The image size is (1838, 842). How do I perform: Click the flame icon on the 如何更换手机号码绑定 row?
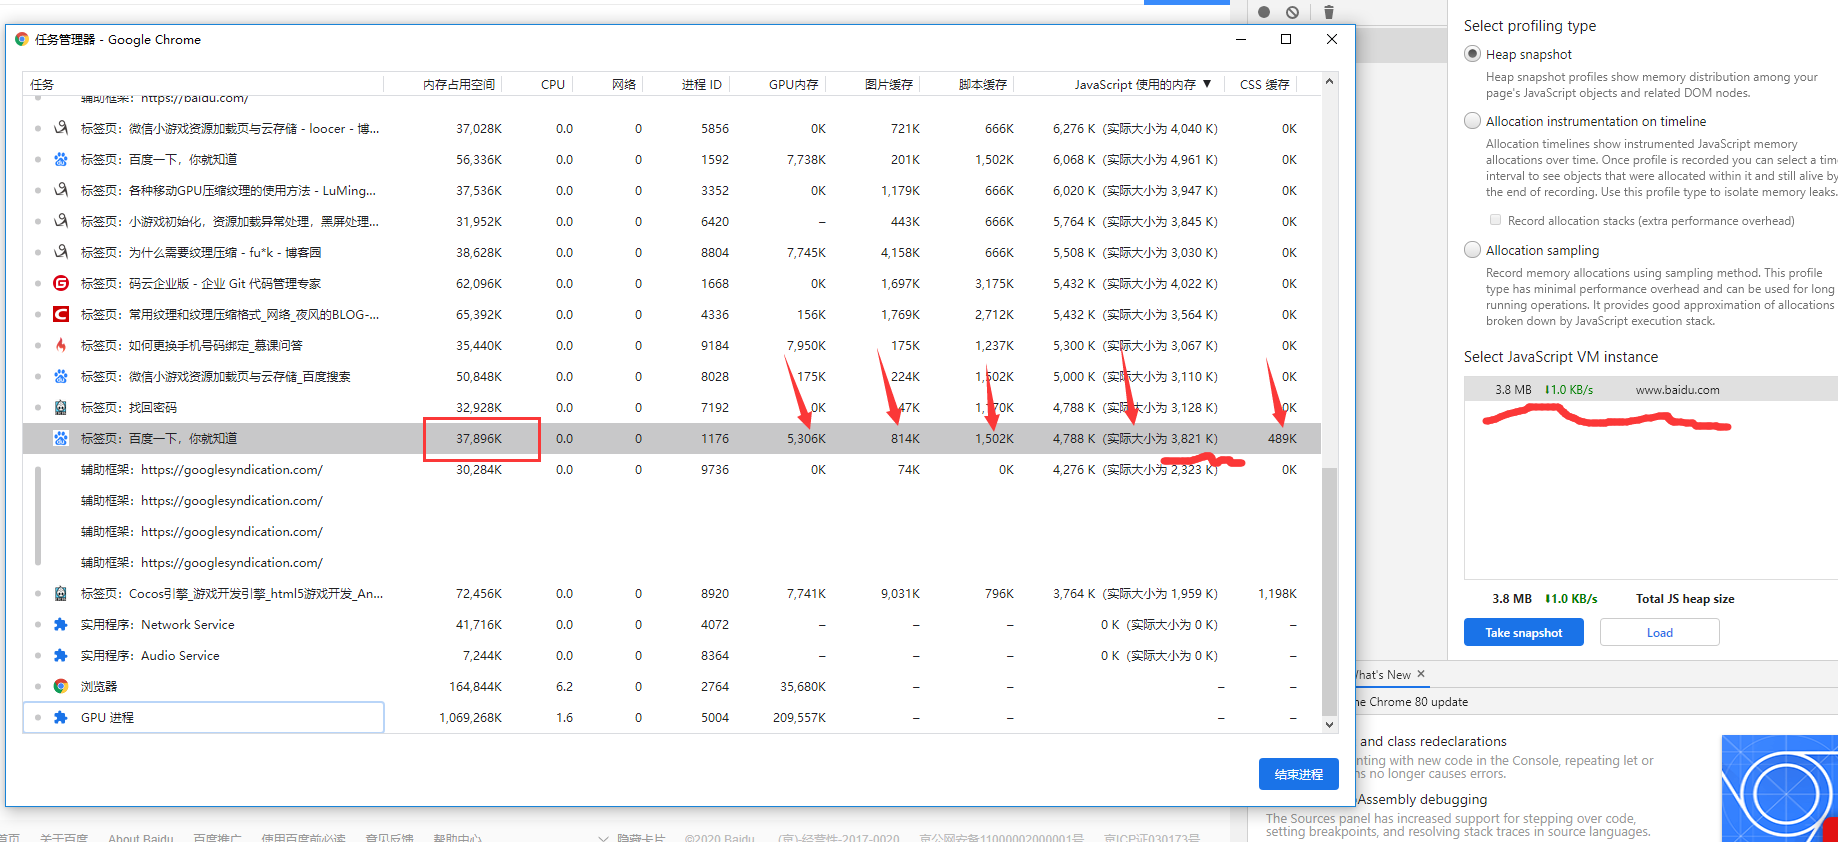[61, 345]
